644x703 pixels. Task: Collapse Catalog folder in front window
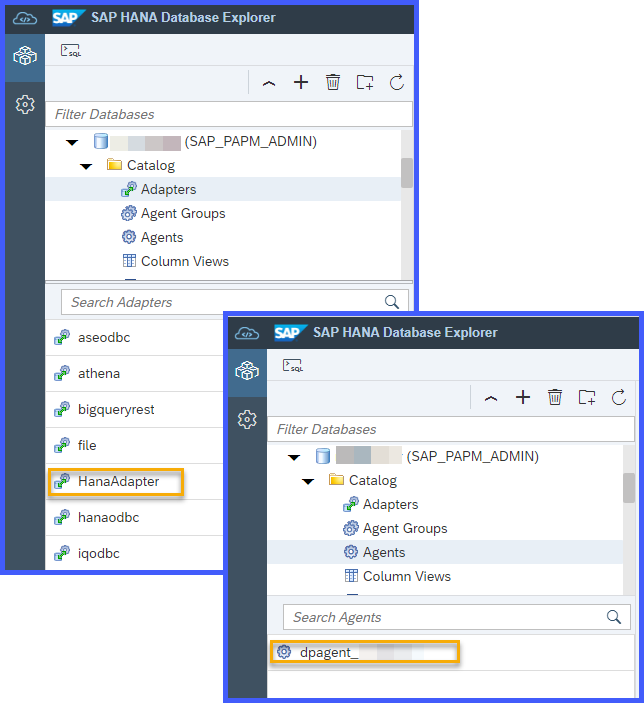[308, 482]
